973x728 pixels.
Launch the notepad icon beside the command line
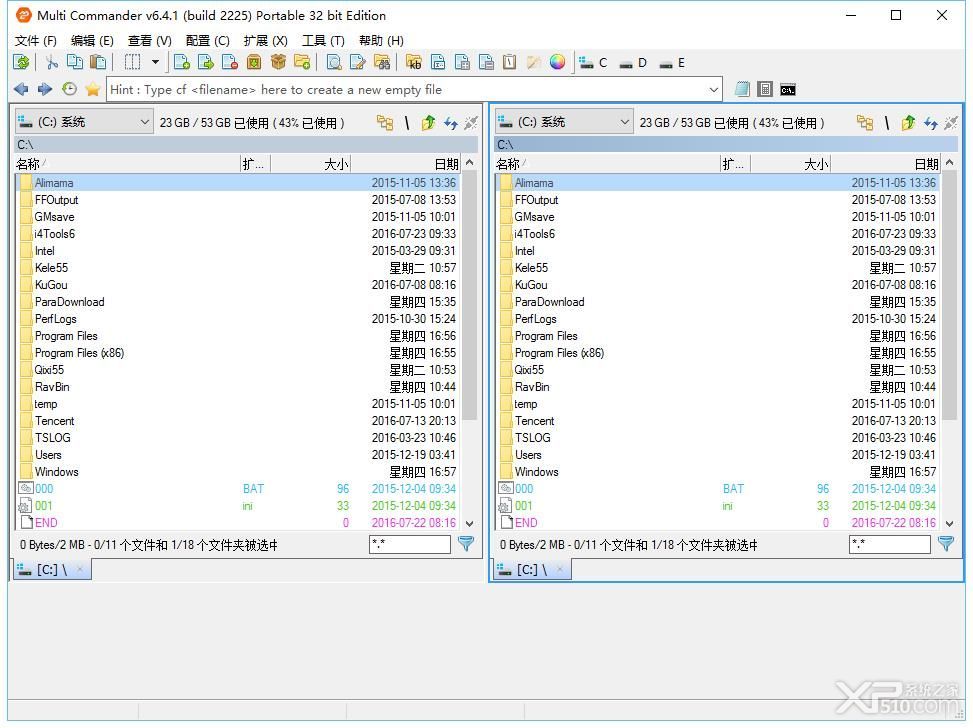tap(742, 89)
